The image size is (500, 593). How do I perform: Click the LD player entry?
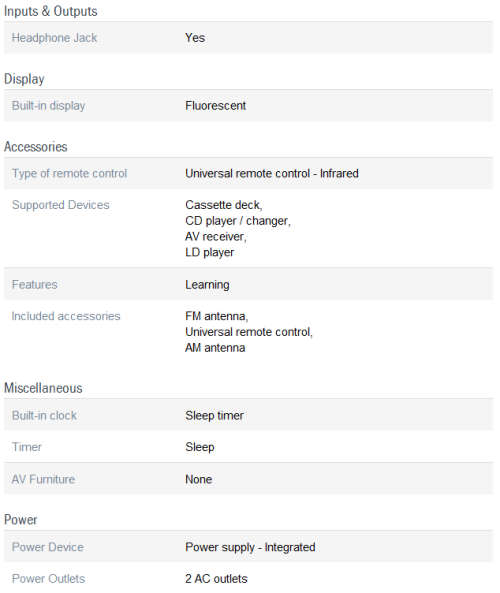(210, 252)
